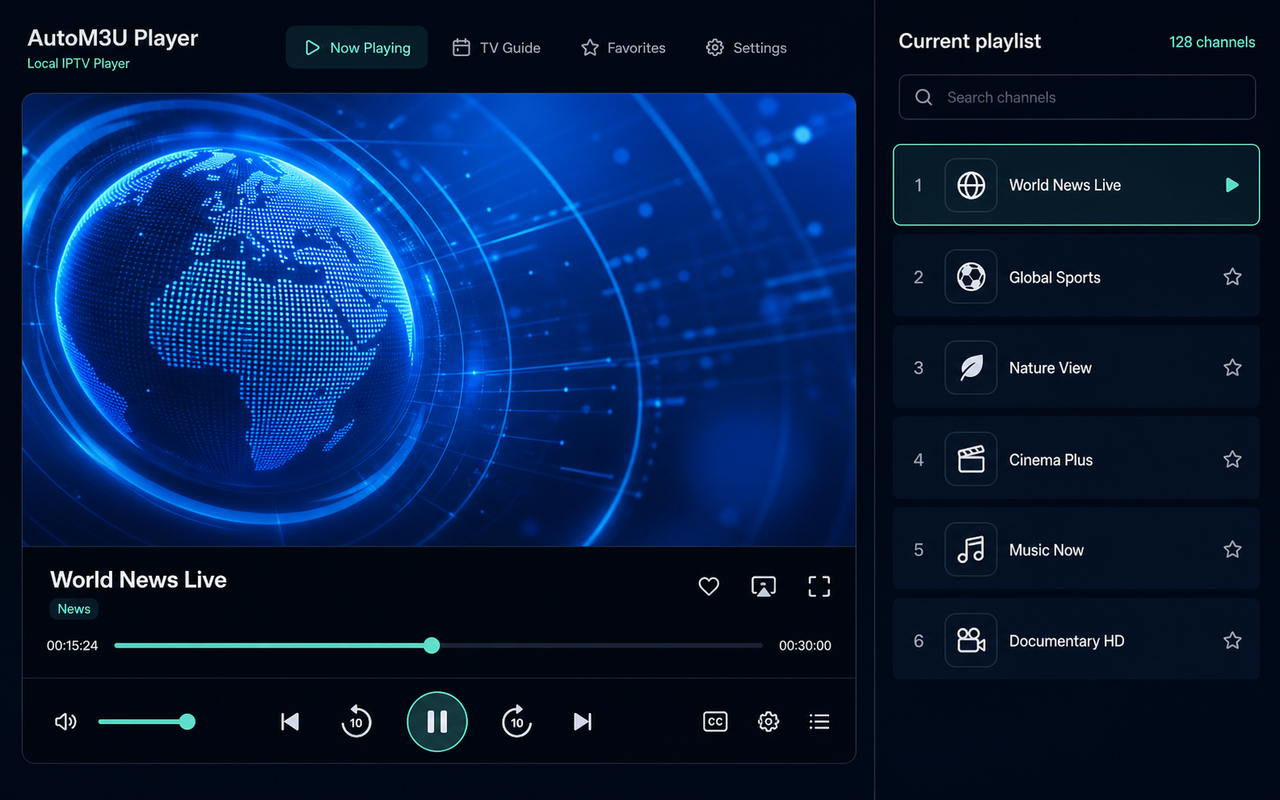The height and width of the screenshot is (800, 1280).
Task: Click the Search channels input field
Action: pos(1077,97)
